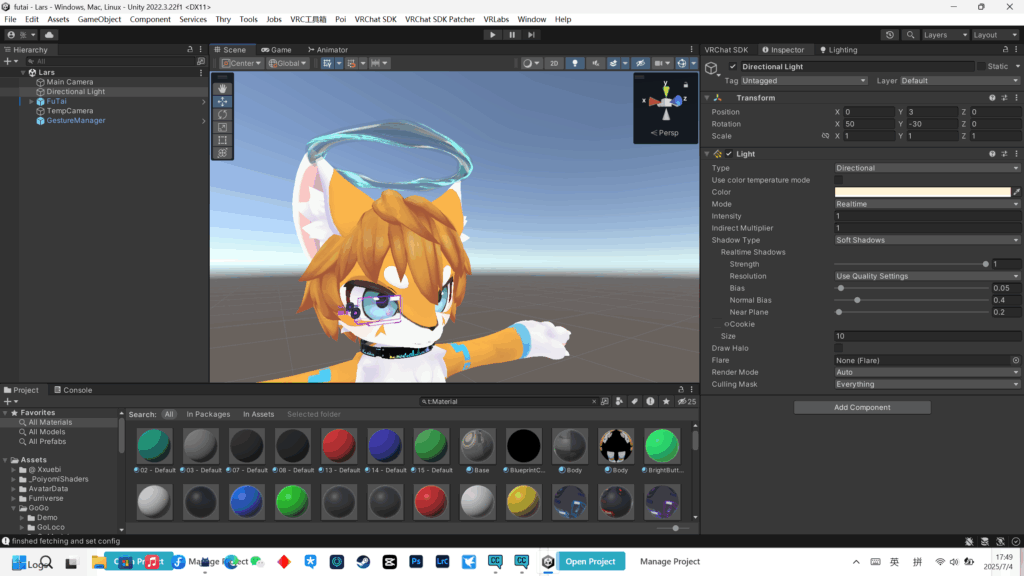Adjust the shadow Normal Bias slider
Screen dimensions: 1024x576
(x=857, y=300)
